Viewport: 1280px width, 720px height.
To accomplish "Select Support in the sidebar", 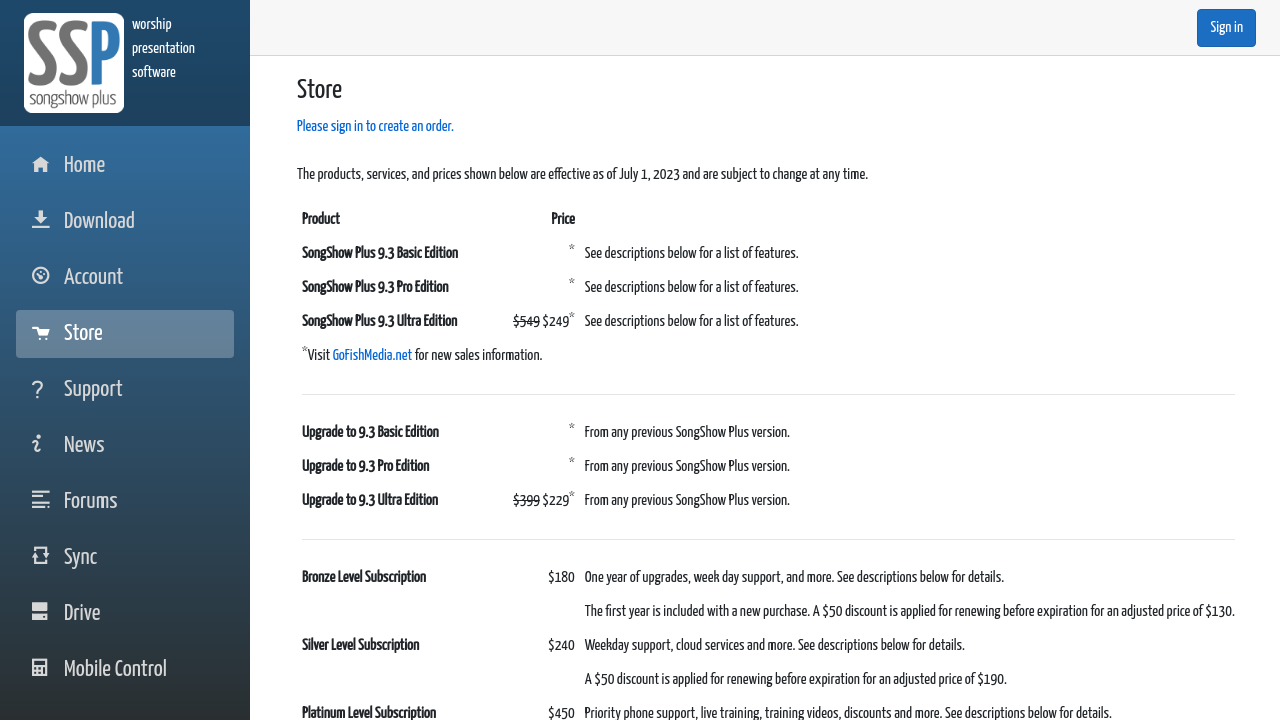I will tap(93, 389).
